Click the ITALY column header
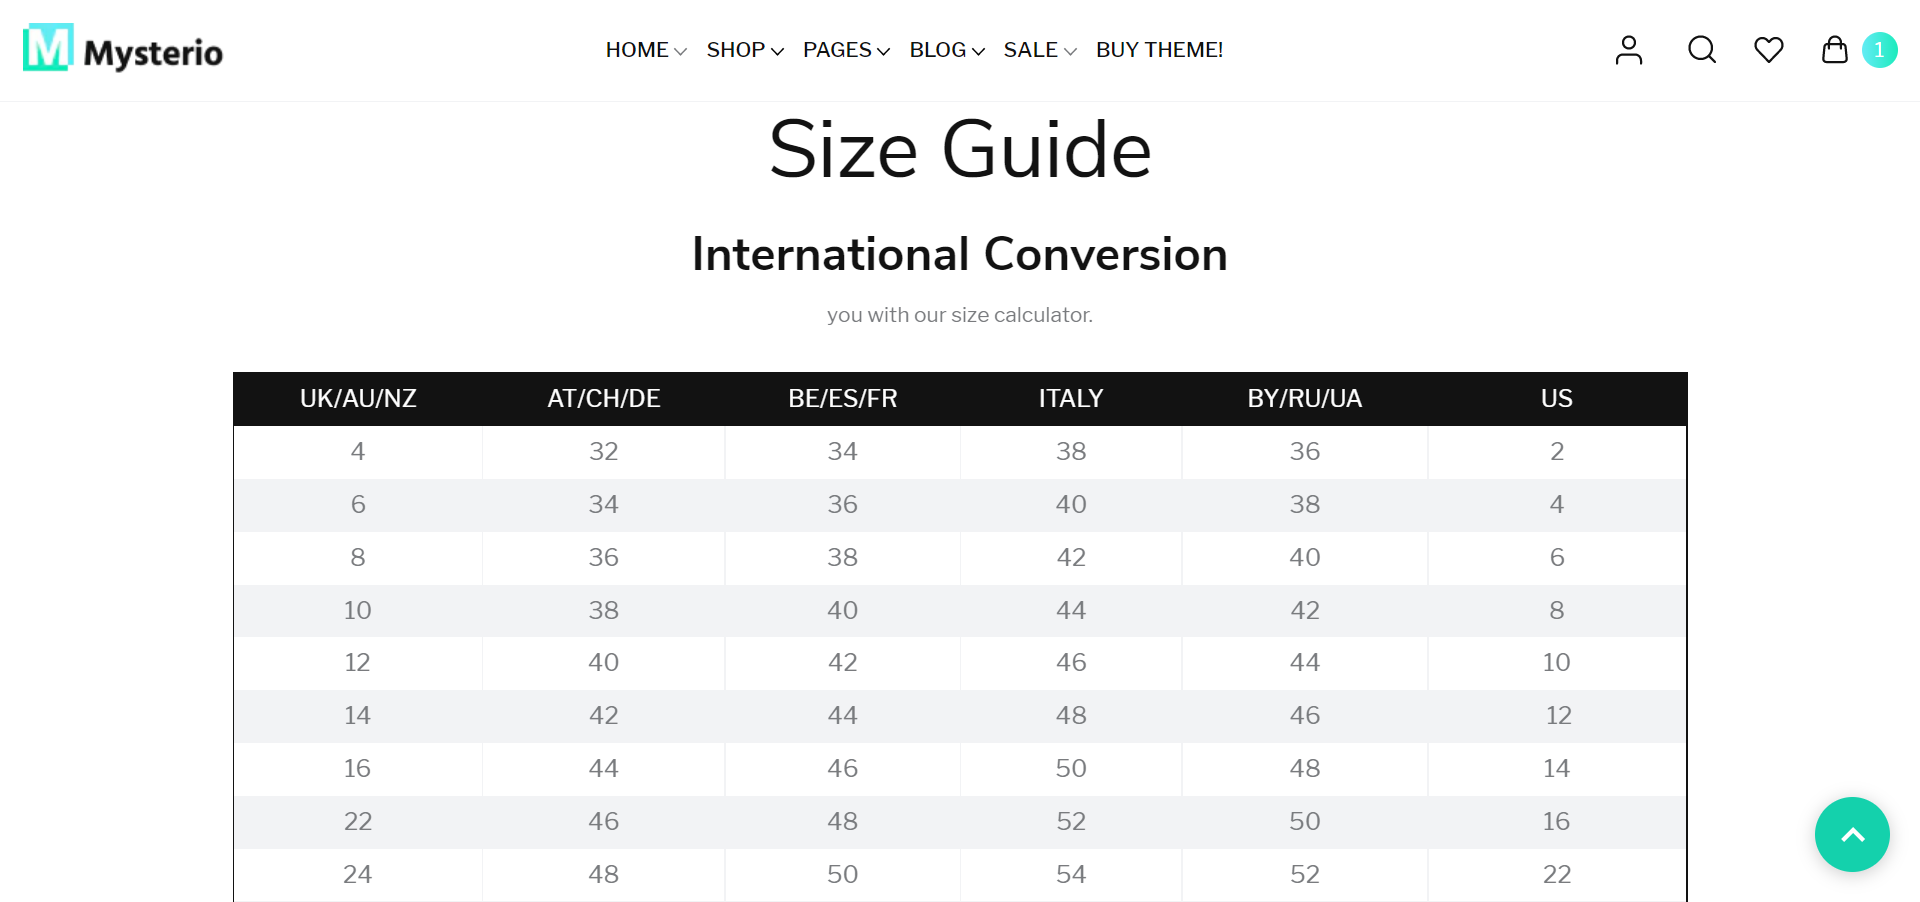Viewport: 1920px width, 902px height. pyautogui.click(x=1070, y=398)
